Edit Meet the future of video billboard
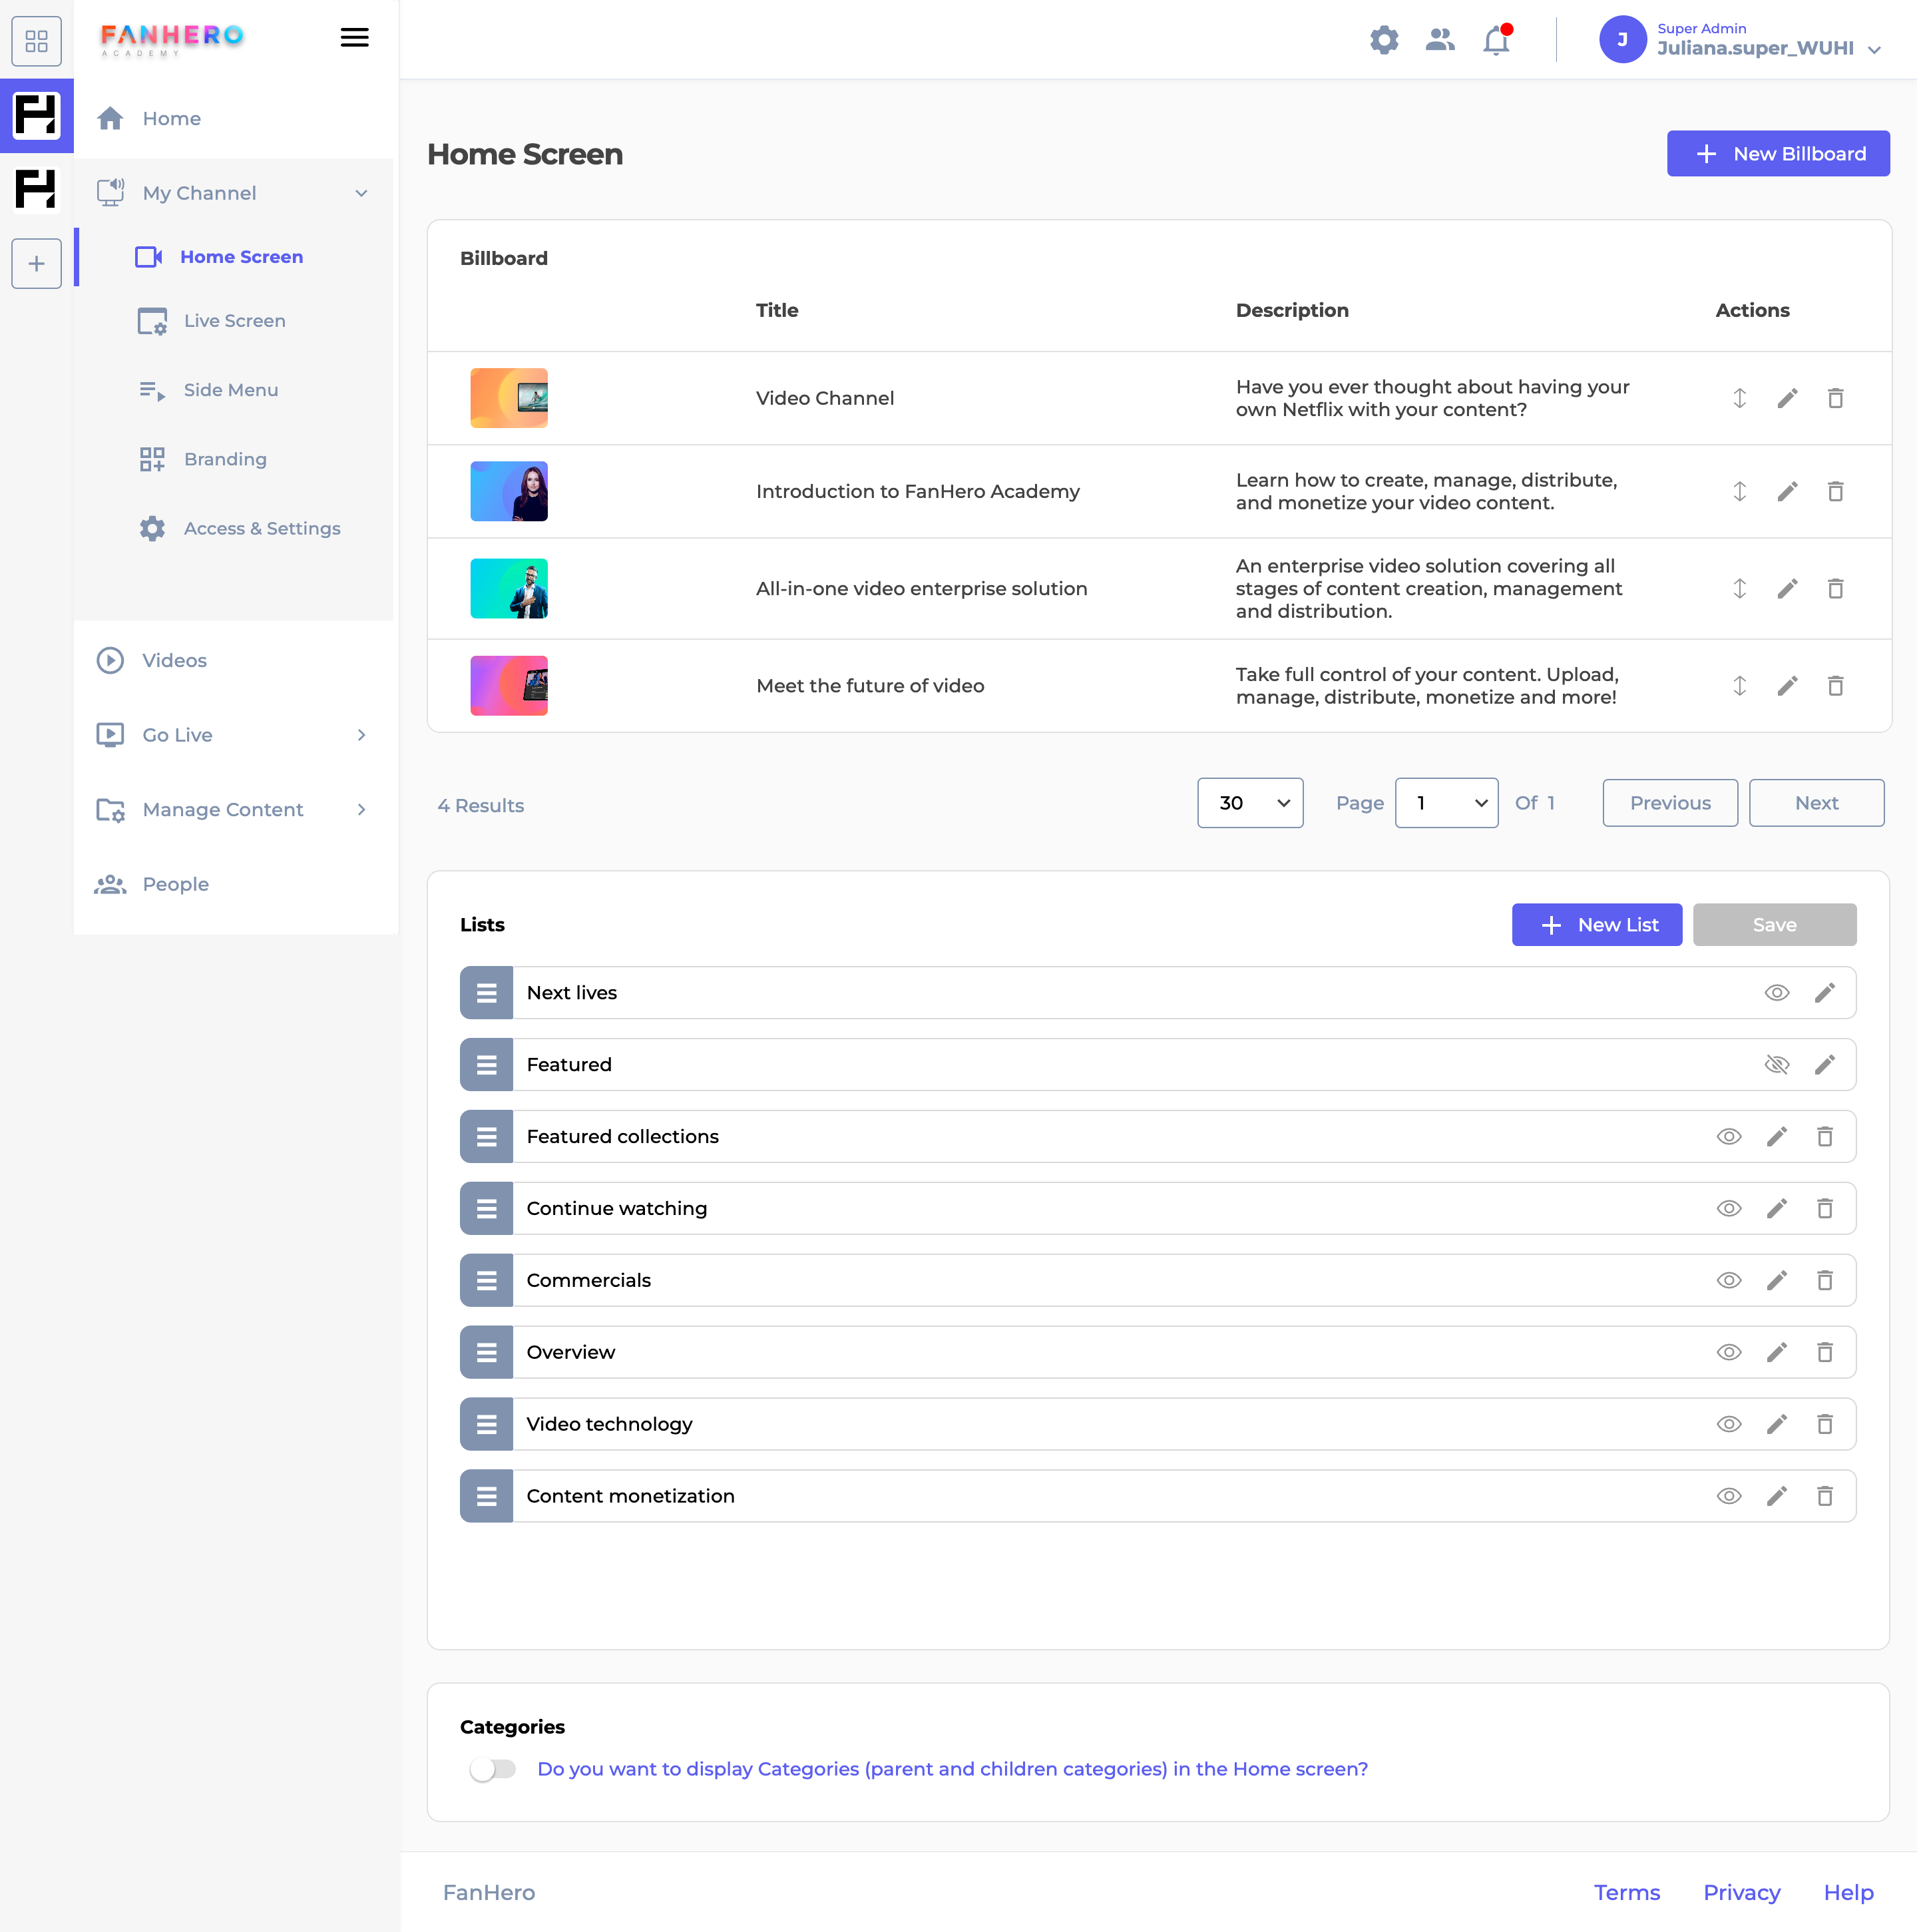The image size is (1917, 1932). [1787, 685]
